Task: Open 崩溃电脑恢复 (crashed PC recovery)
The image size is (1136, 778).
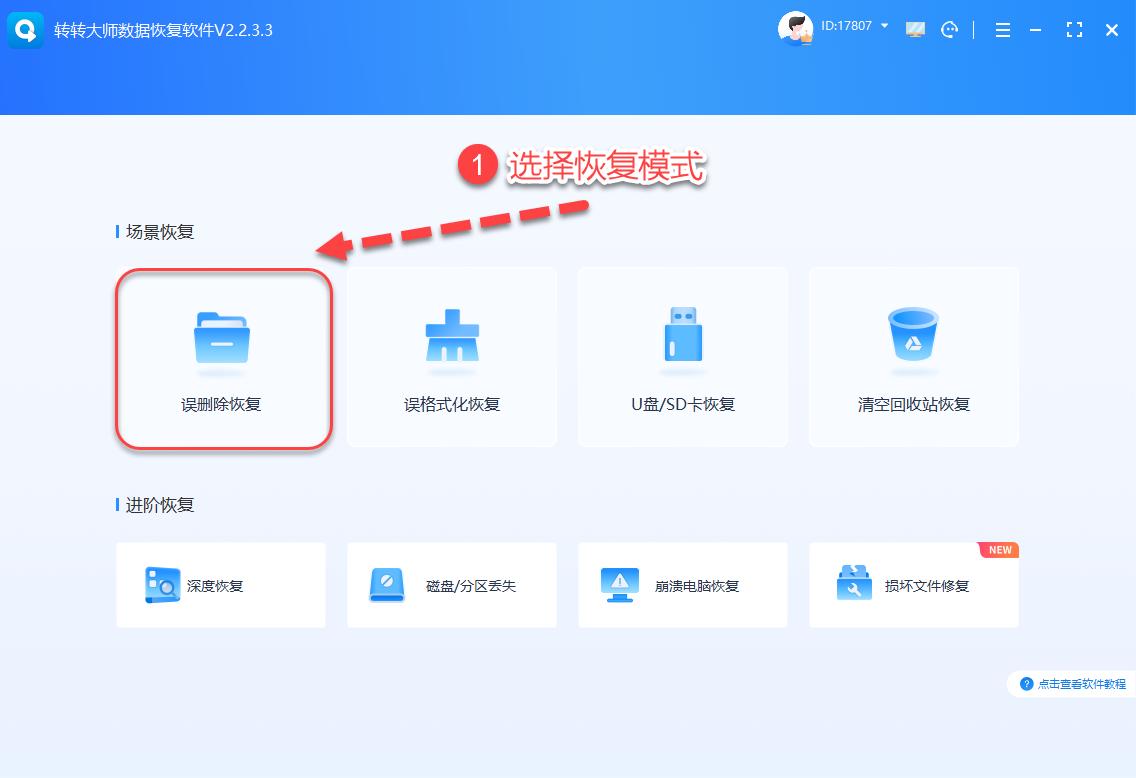Action: 682,585
